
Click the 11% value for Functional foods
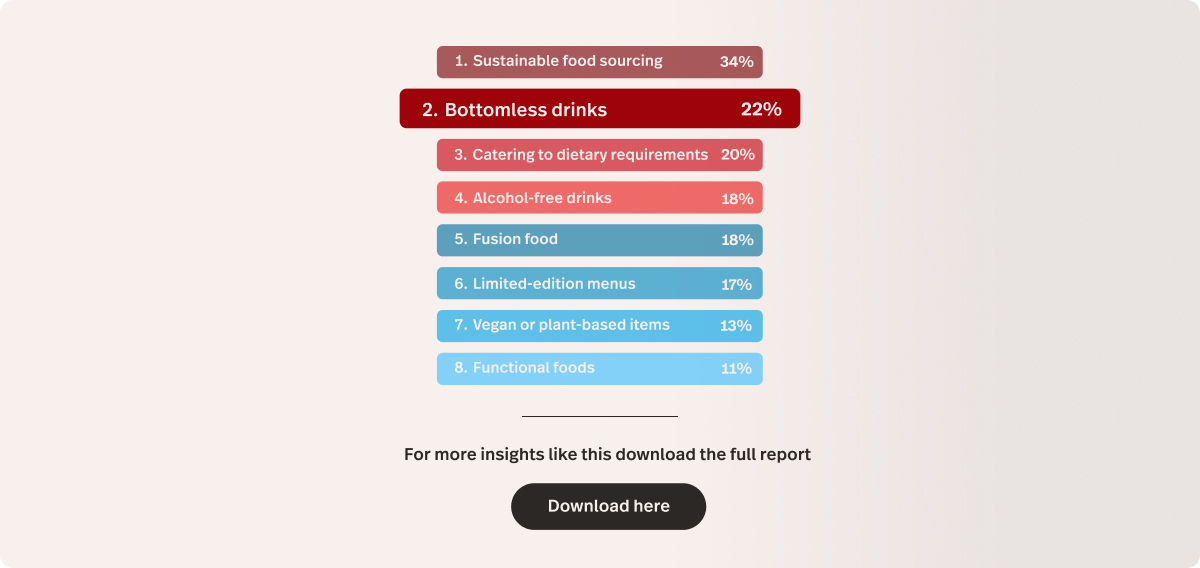pyautogui.click(x=736, y=369)
